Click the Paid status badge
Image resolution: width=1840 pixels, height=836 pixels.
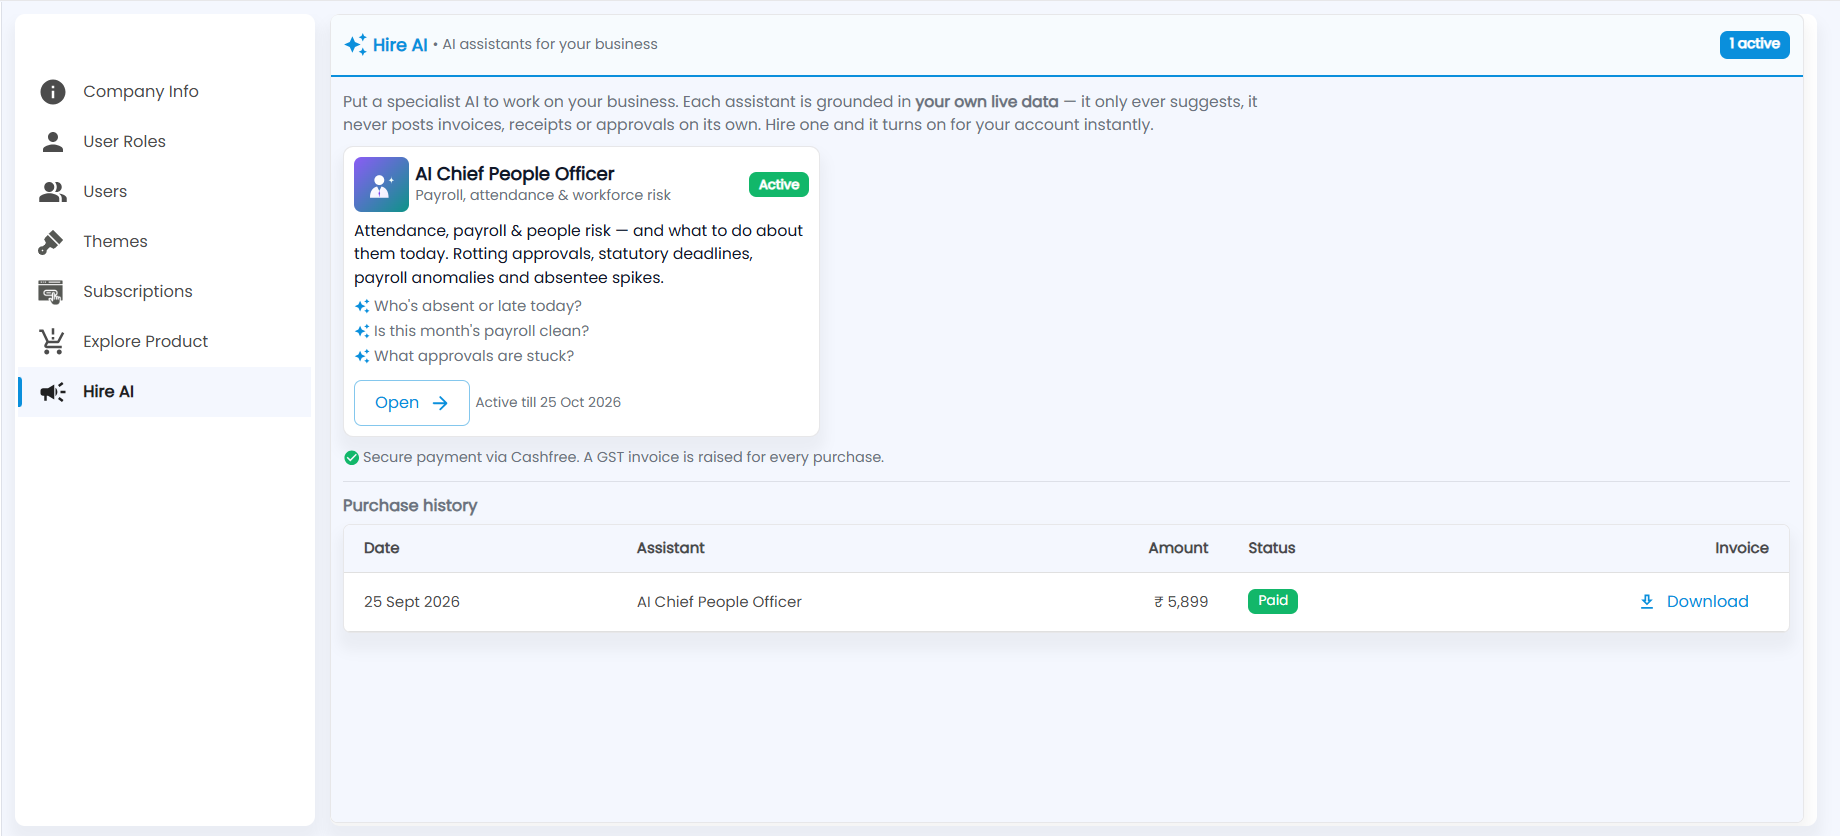[1272, 601]
